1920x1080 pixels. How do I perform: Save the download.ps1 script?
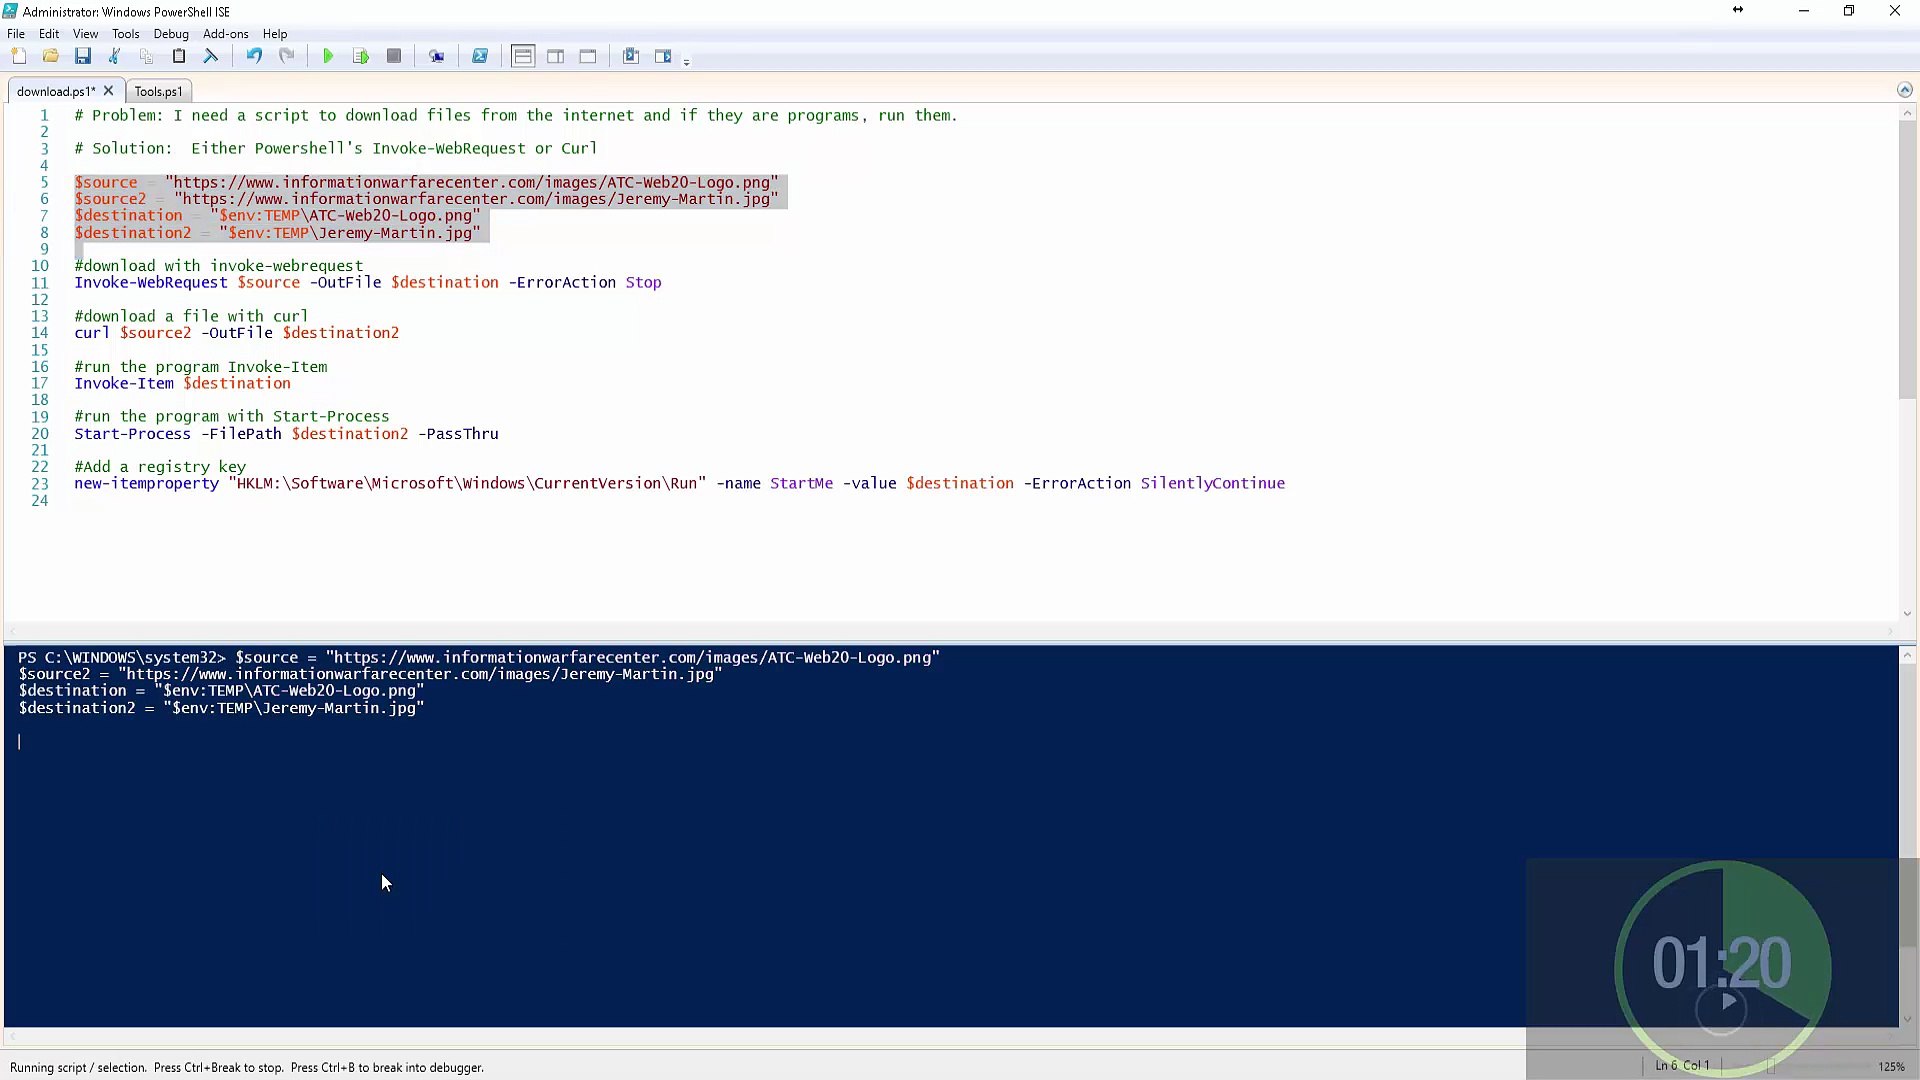pos(83,56)
